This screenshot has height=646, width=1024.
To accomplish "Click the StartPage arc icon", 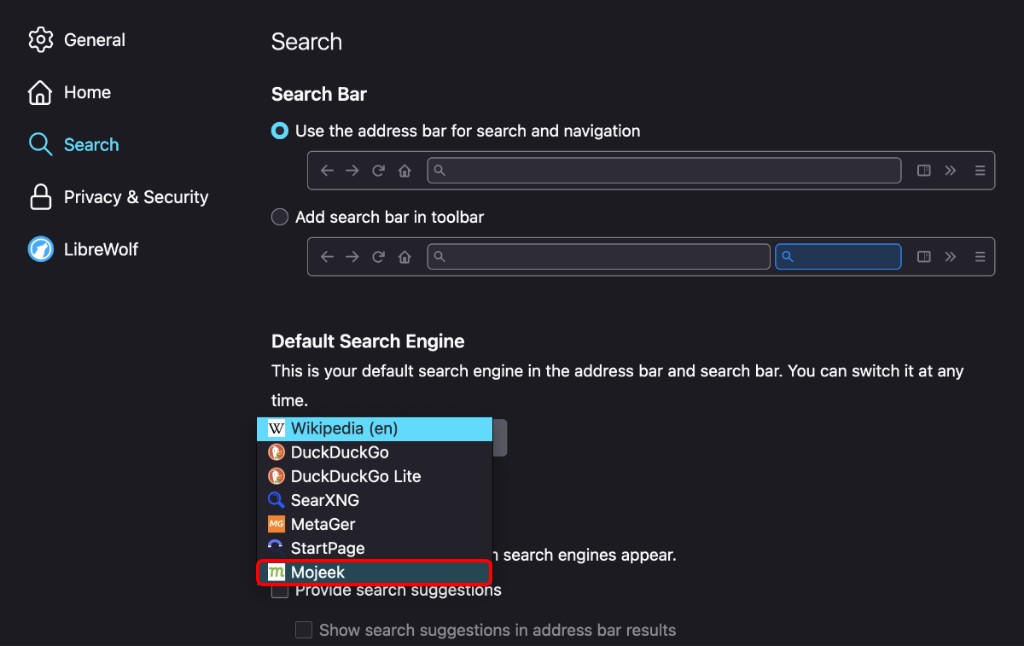I will (276, 545).
